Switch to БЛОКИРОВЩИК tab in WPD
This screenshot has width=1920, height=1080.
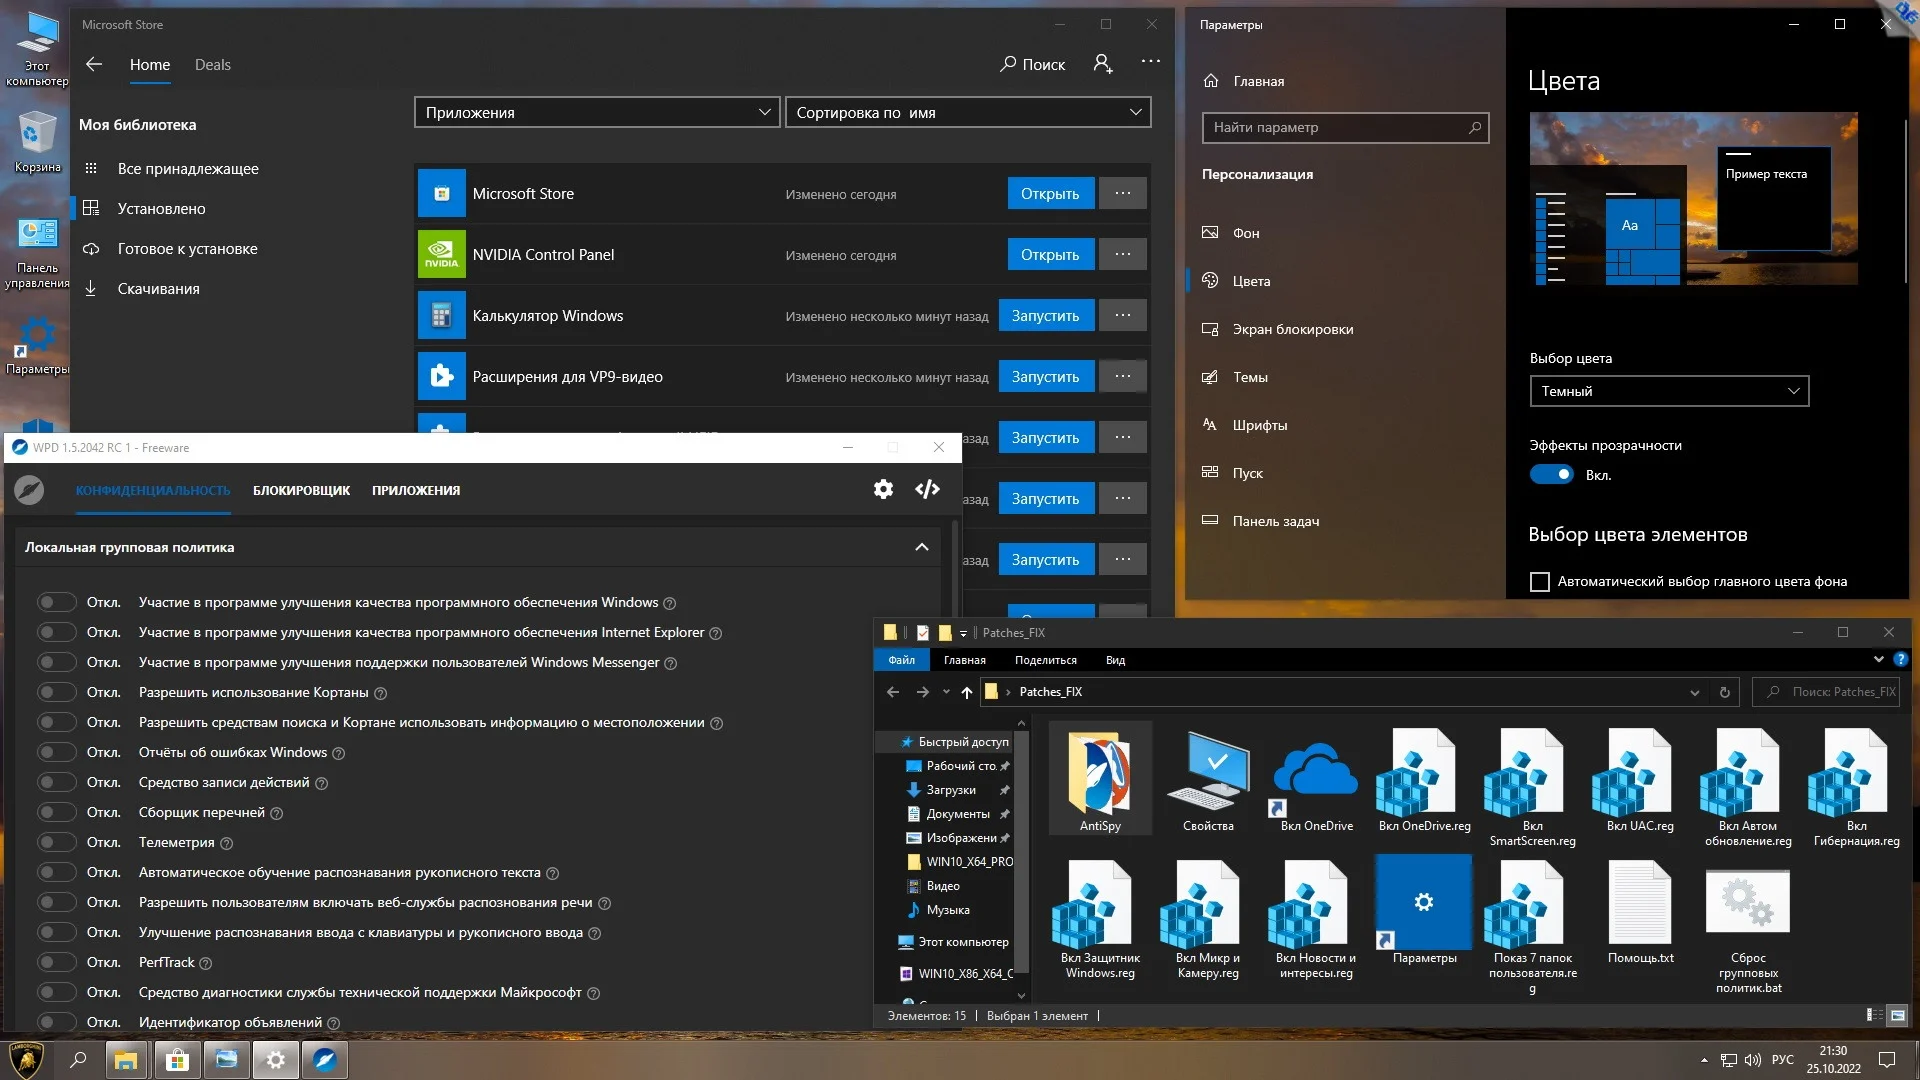point(301,490)
